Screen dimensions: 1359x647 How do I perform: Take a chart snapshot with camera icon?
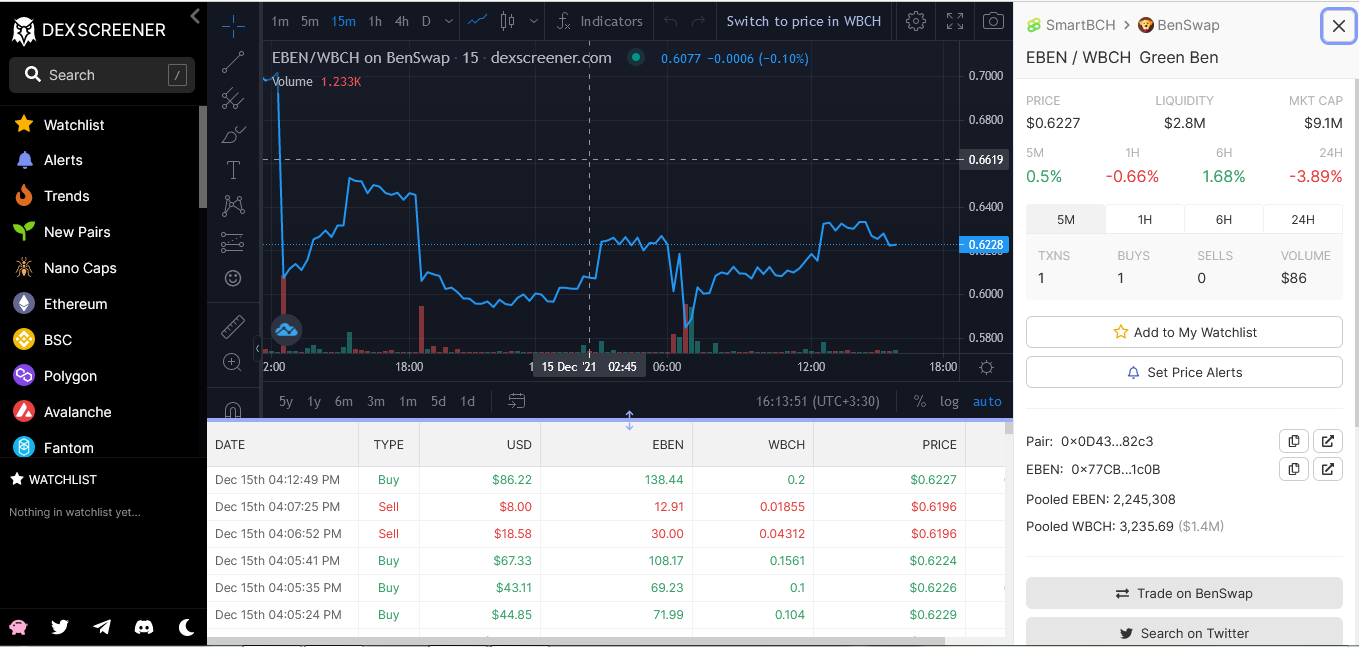993,21
